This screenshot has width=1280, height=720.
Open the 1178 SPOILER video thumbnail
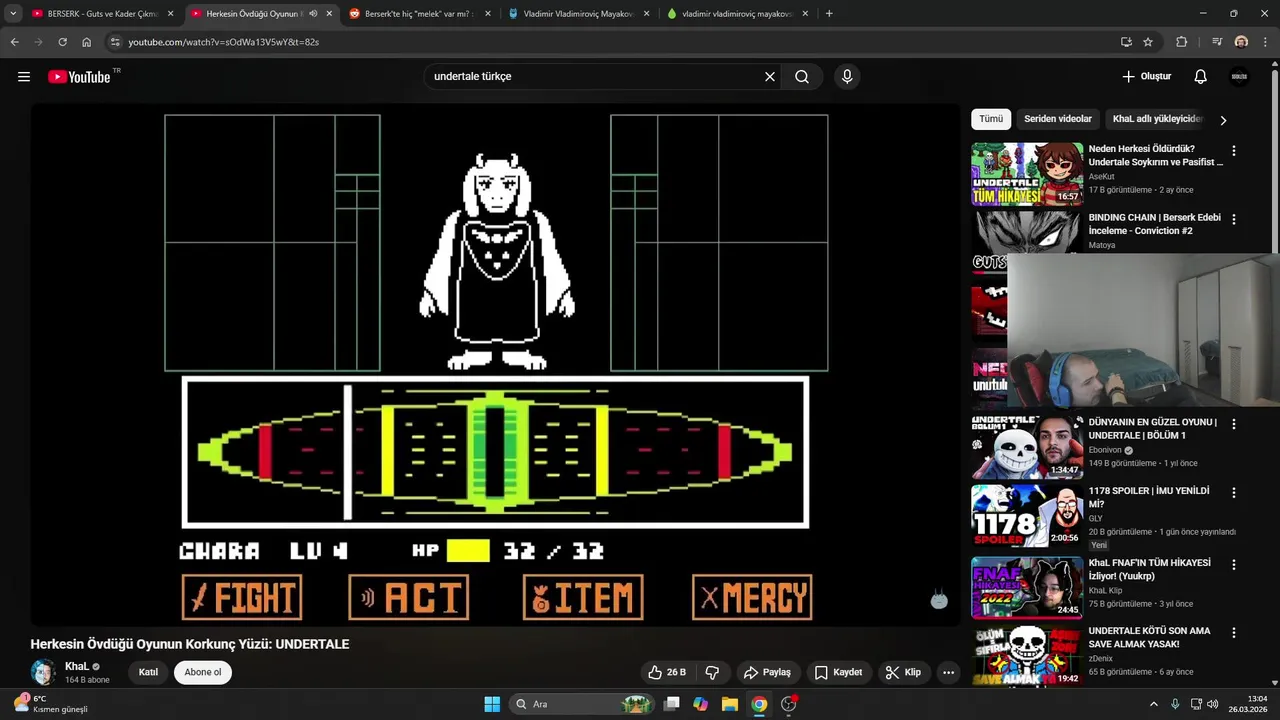click(1027, 516)
